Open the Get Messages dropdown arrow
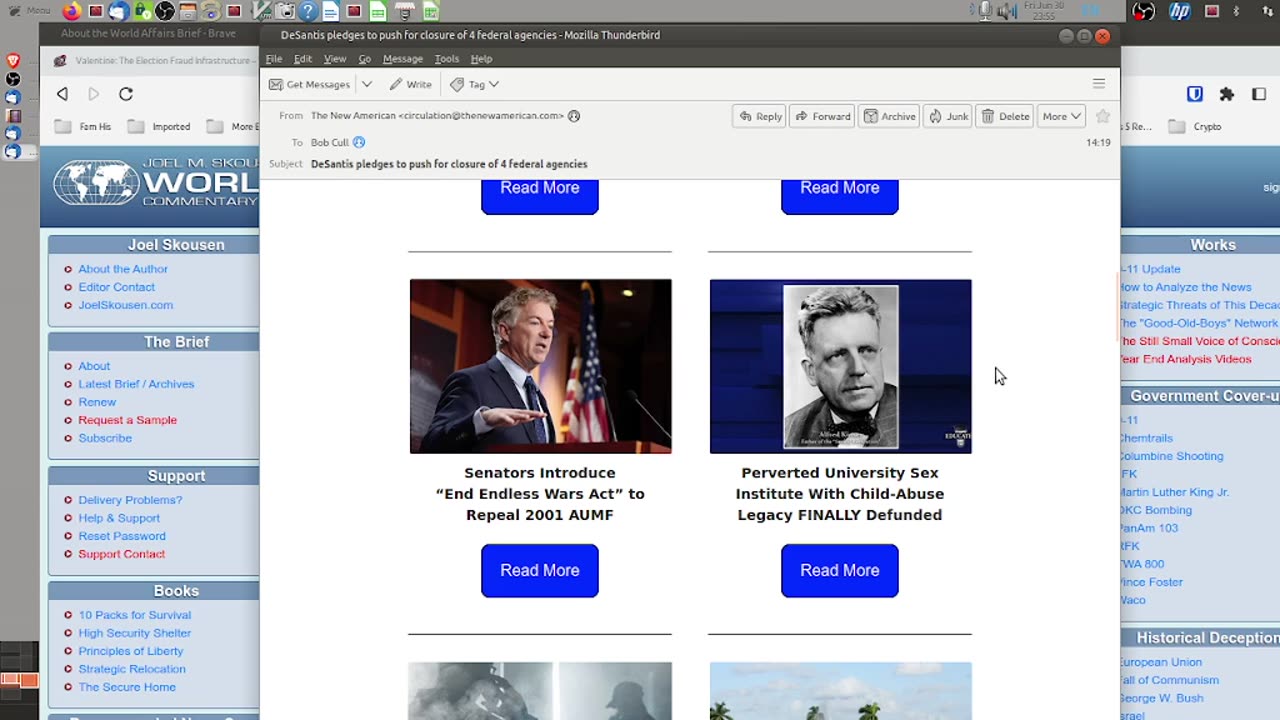This screenshot has height=720, width=1280. click(367, 84)
